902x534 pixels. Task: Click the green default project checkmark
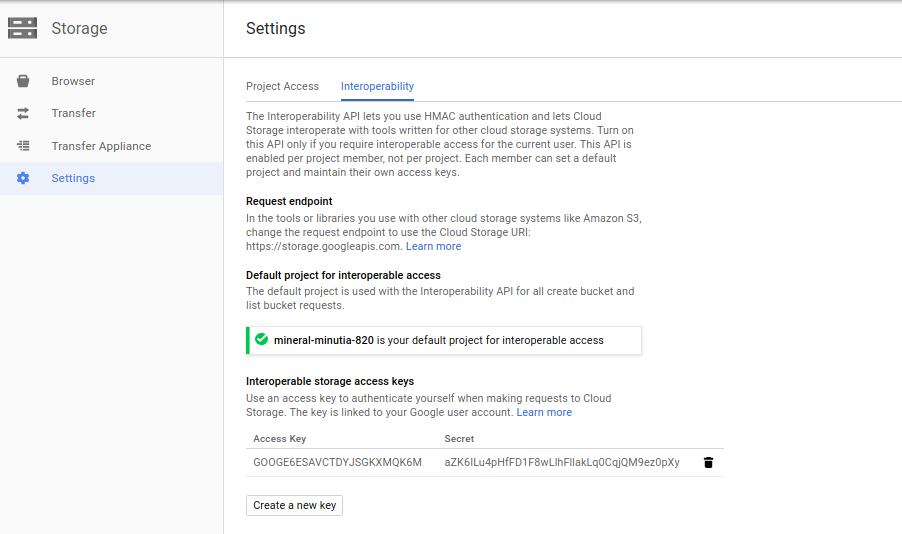click(261, 340)
